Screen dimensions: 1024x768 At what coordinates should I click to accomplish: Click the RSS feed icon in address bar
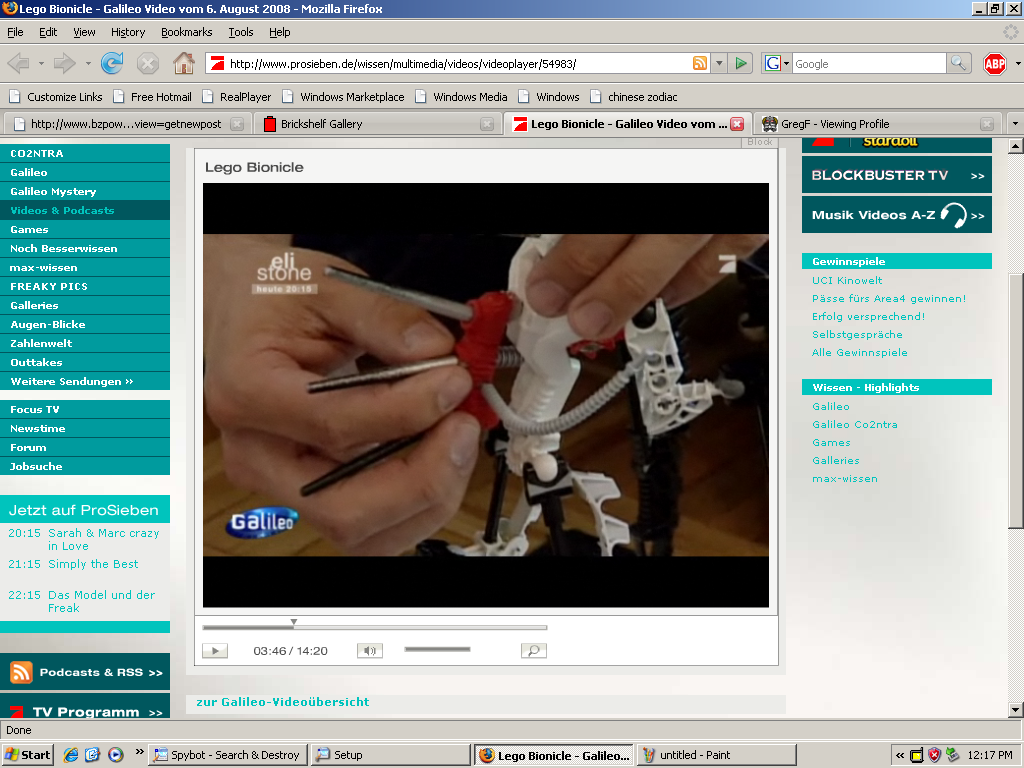[x=699, y=63]
